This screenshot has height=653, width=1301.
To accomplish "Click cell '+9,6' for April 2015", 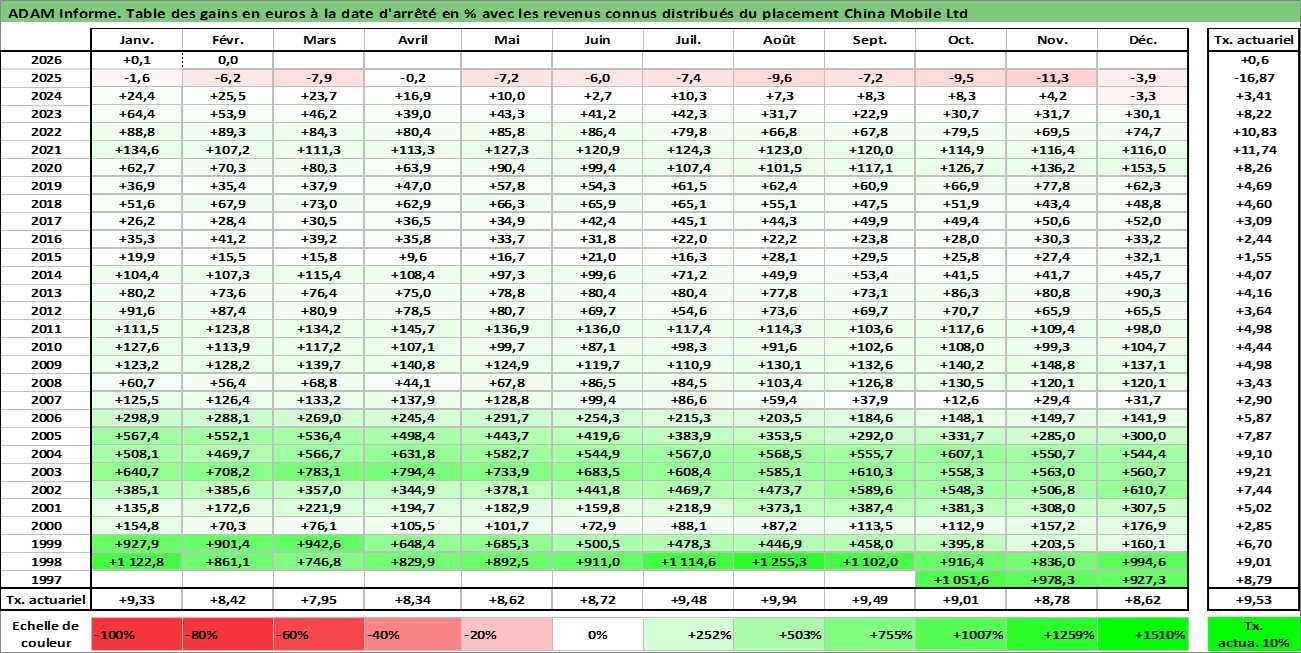I will (x=412, y=257).
